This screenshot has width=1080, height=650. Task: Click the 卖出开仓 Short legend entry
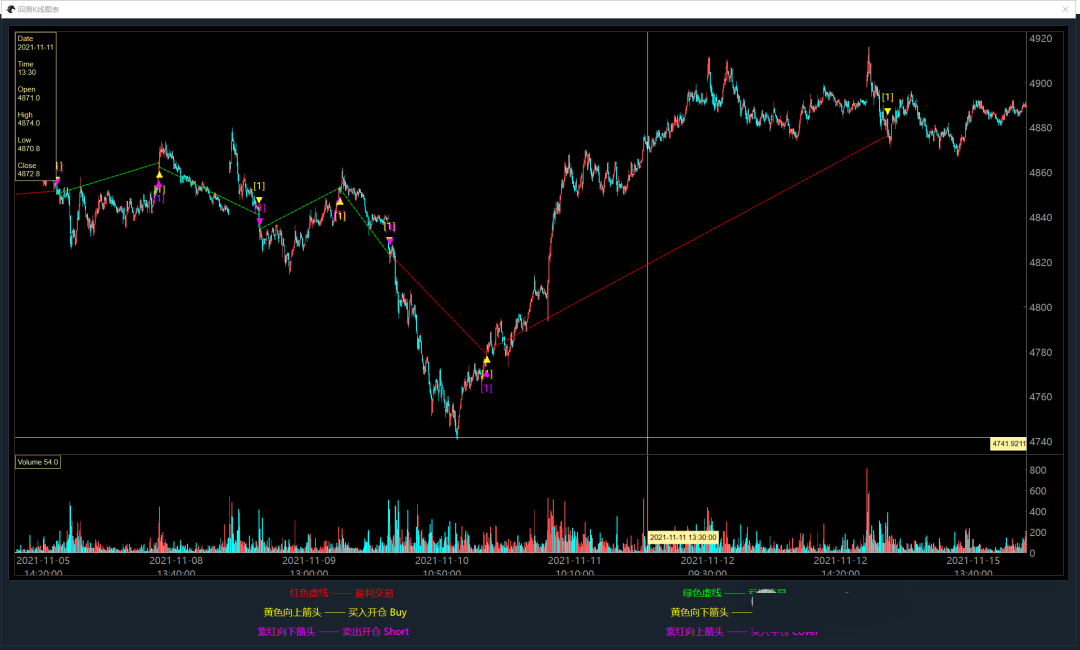click(x=333, y=631)
